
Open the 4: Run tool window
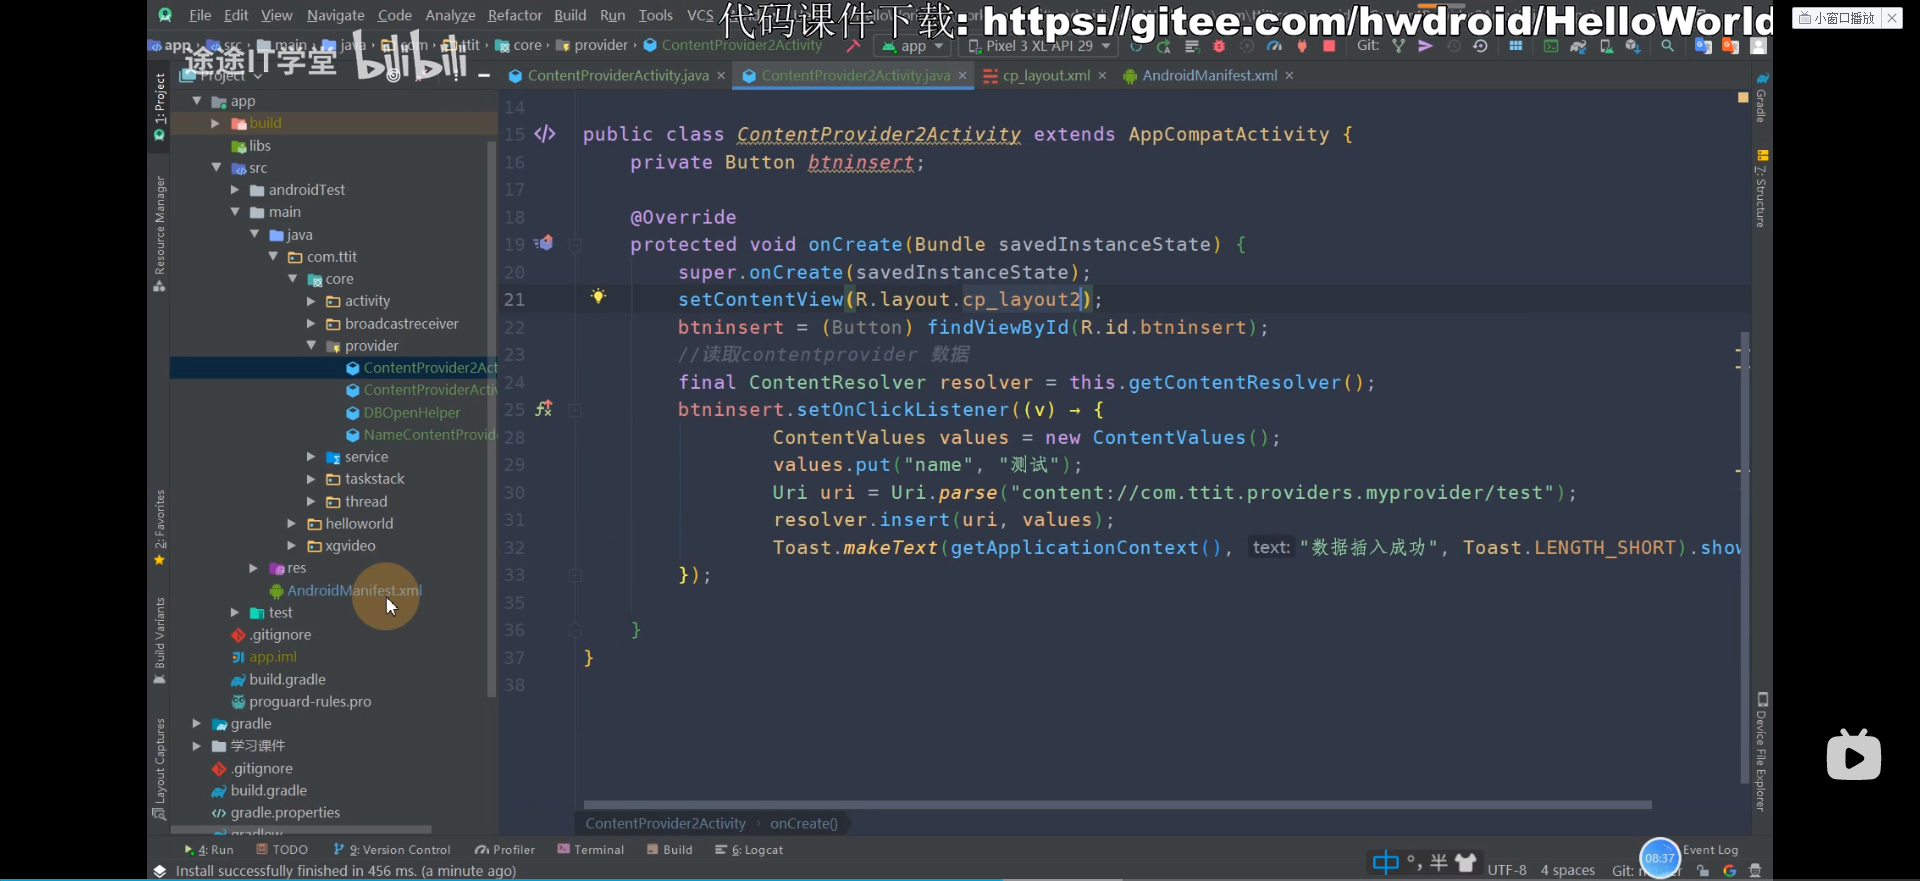(x=208, y=850)
